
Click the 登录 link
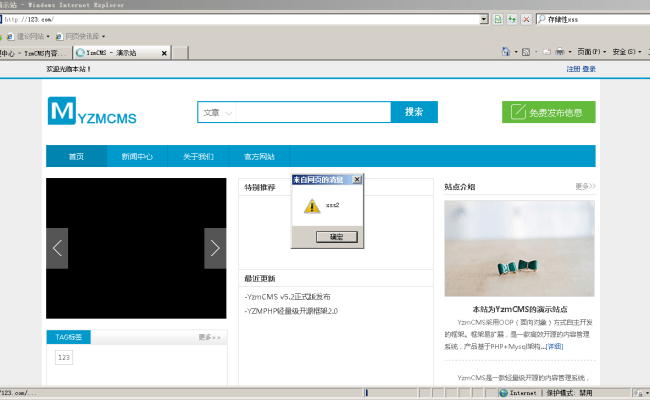[589, 69]
